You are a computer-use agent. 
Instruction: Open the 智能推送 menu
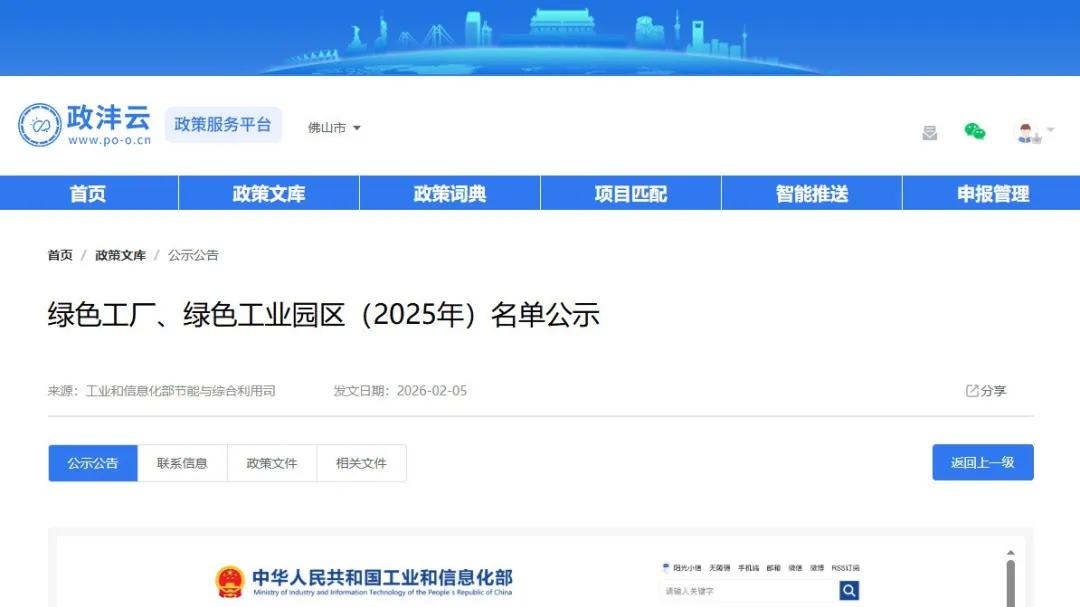[810, 193]
